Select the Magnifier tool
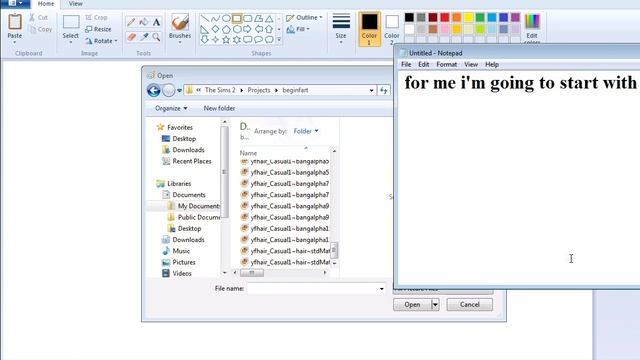The image size is (640, 360). (x=156, y=37)
